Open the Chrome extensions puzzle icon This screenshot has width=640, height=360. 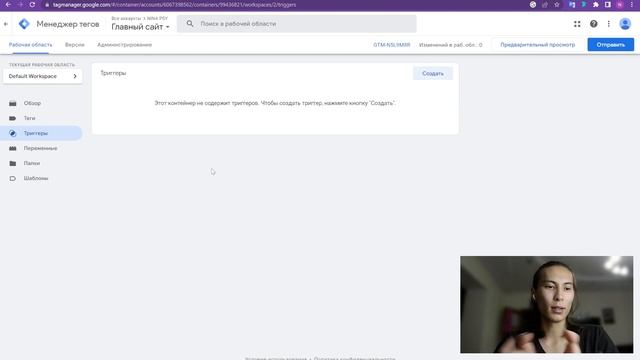pos(596,4)
